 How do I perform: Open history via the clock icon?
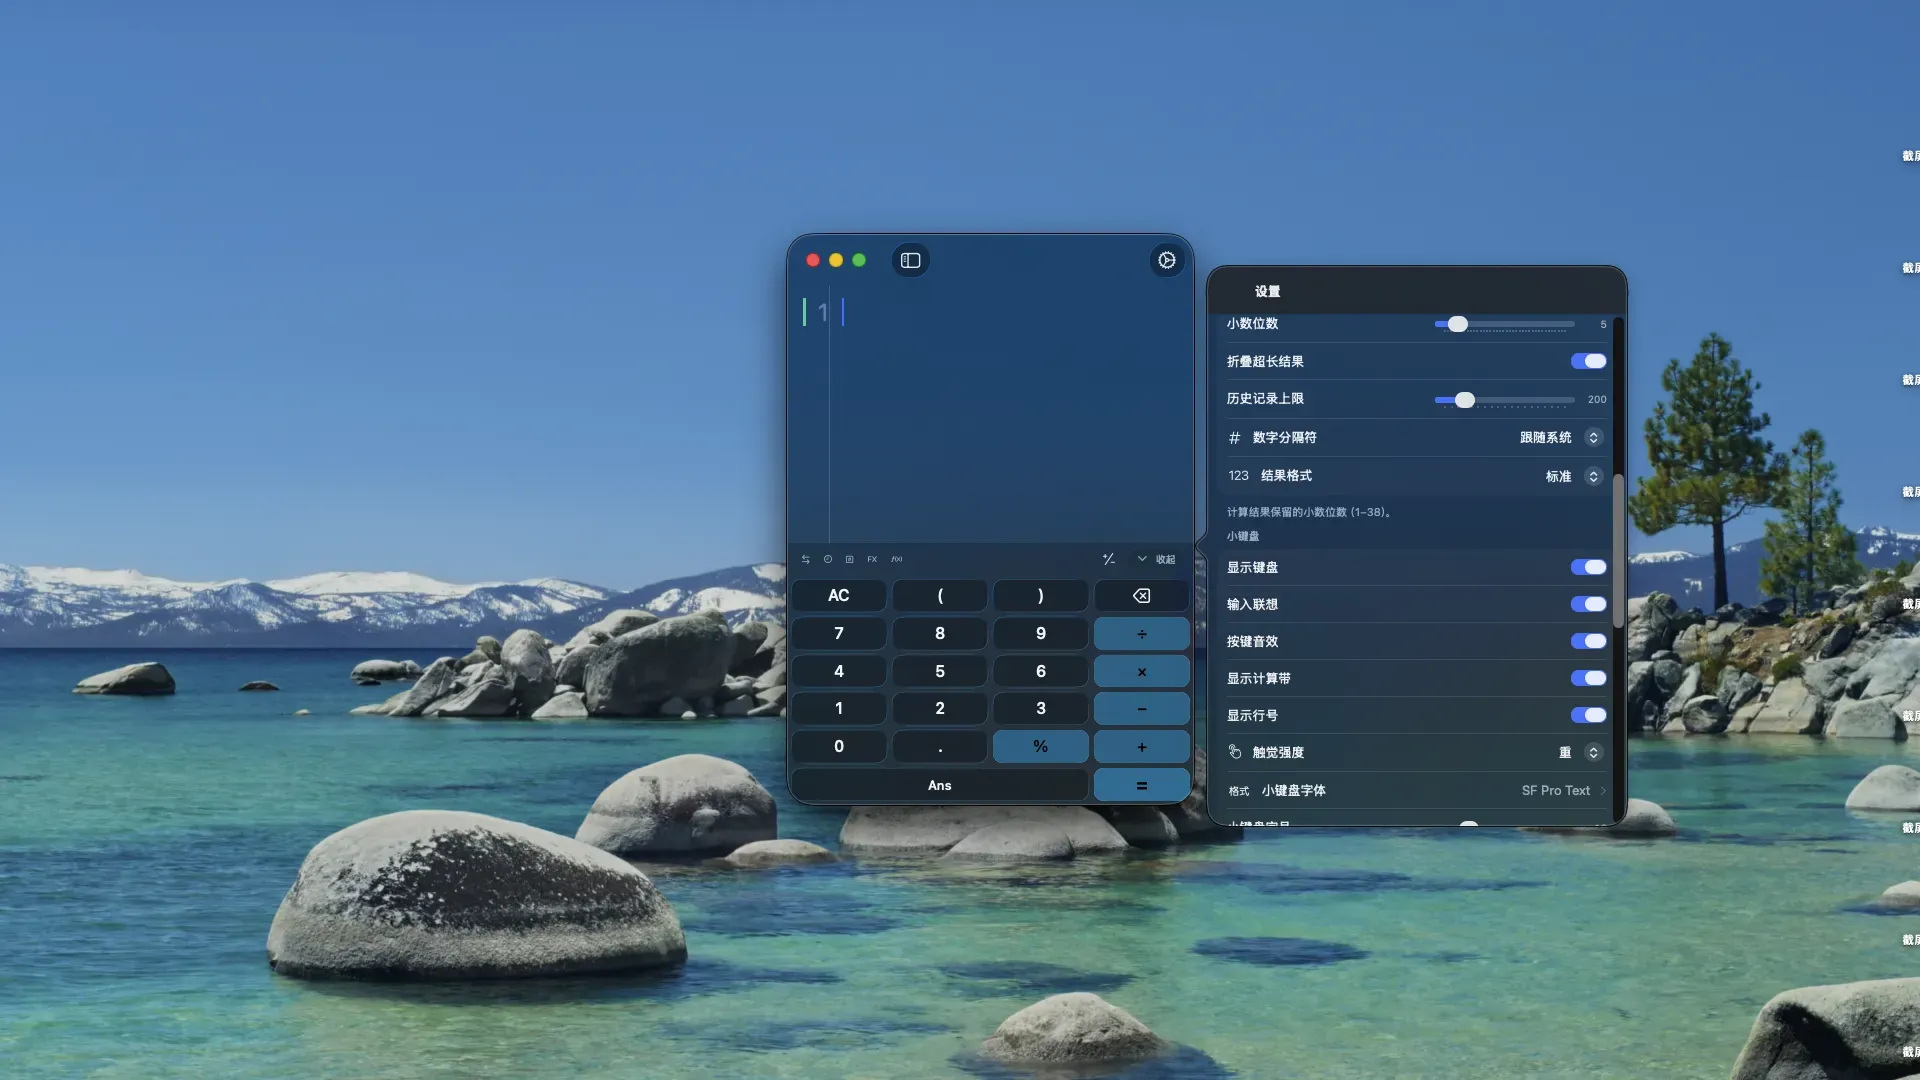(828, 559)
